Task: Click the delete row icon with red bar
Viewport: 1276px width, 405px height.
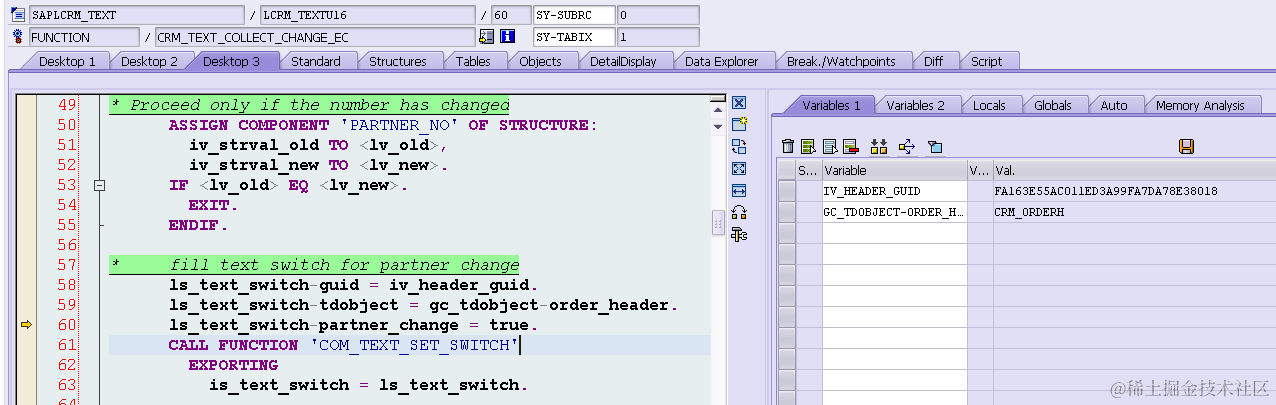Action: [x=850, y=147]
